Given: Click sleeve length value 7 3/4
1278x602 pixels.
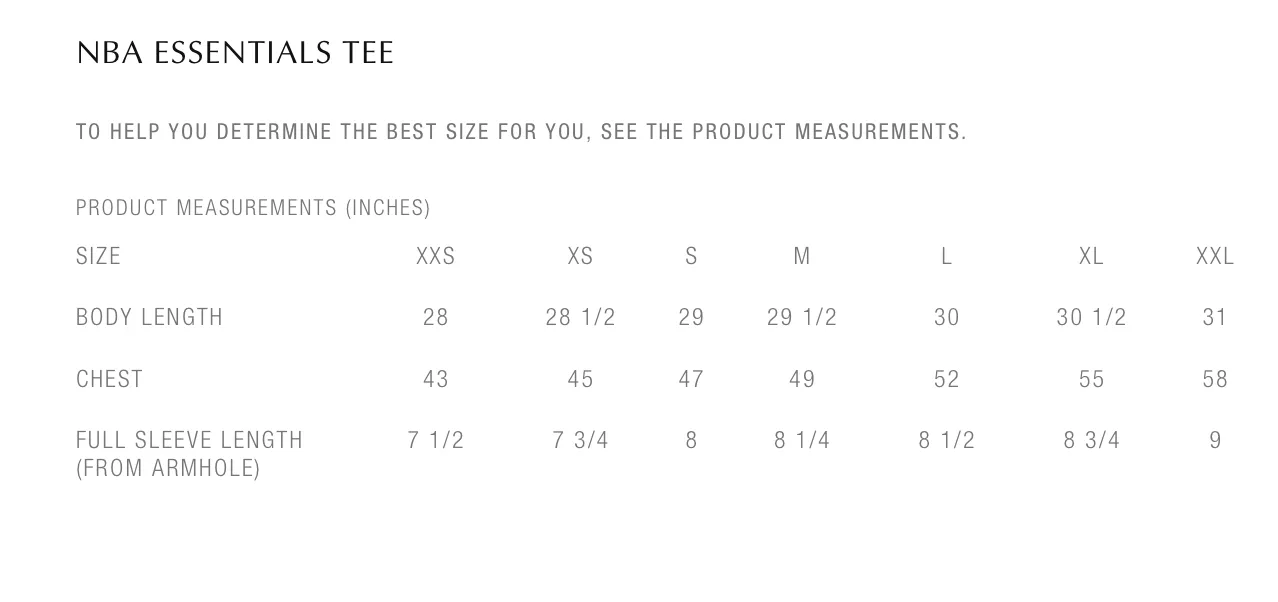Looking at the screenshot, I should [580, 441].
